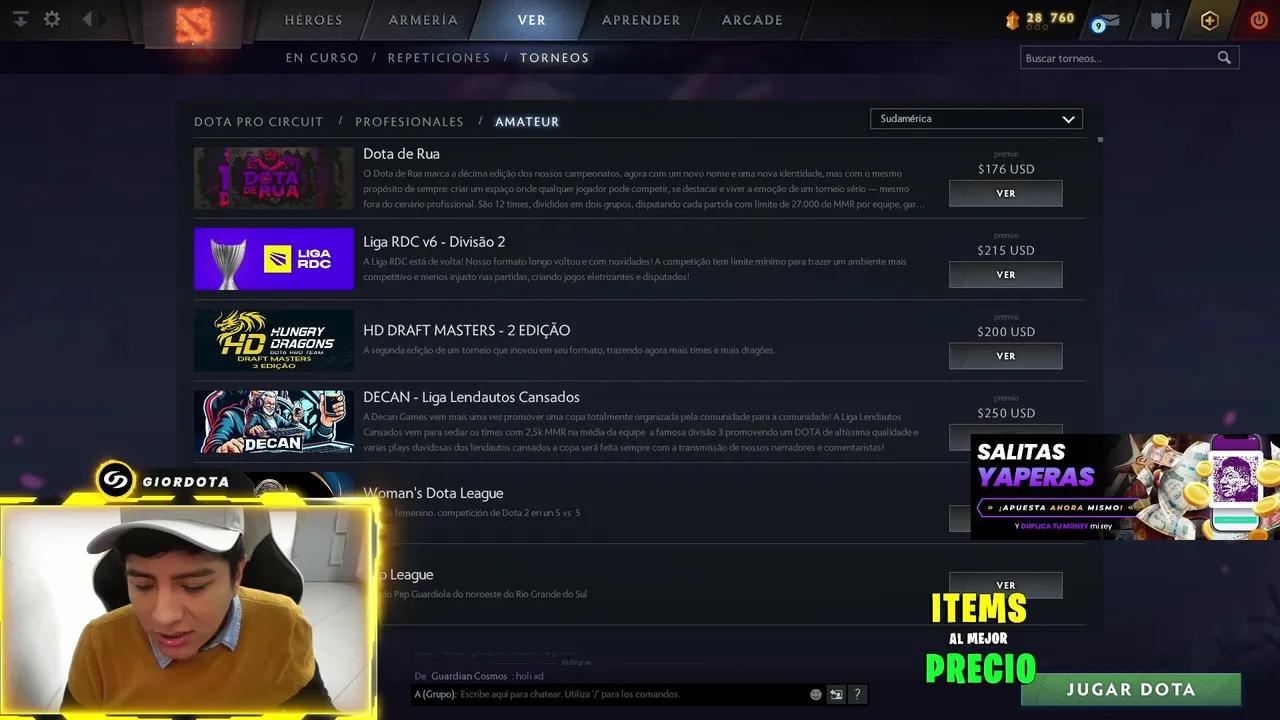Open the Arcade tab
The height and width of the screenshot is (720, 1280).
752,20
